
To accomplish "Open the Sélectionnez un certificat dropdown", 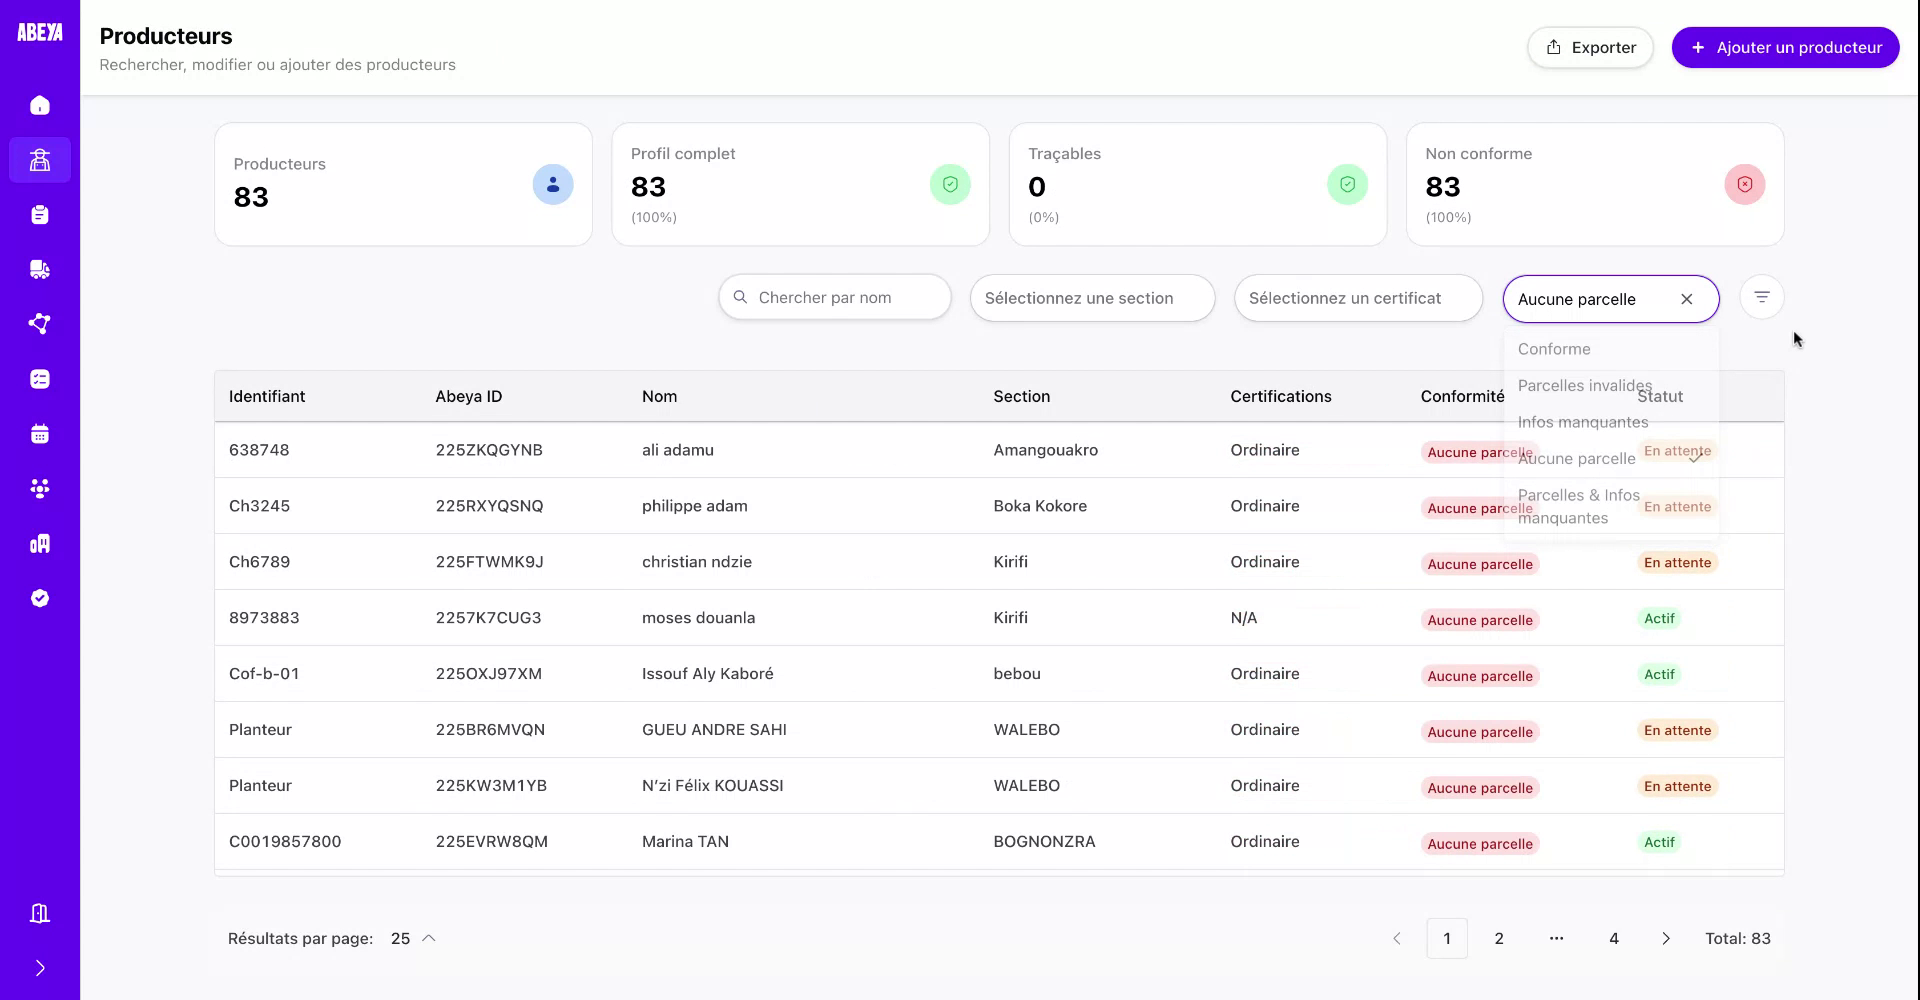I will [x=1358, y=298].
